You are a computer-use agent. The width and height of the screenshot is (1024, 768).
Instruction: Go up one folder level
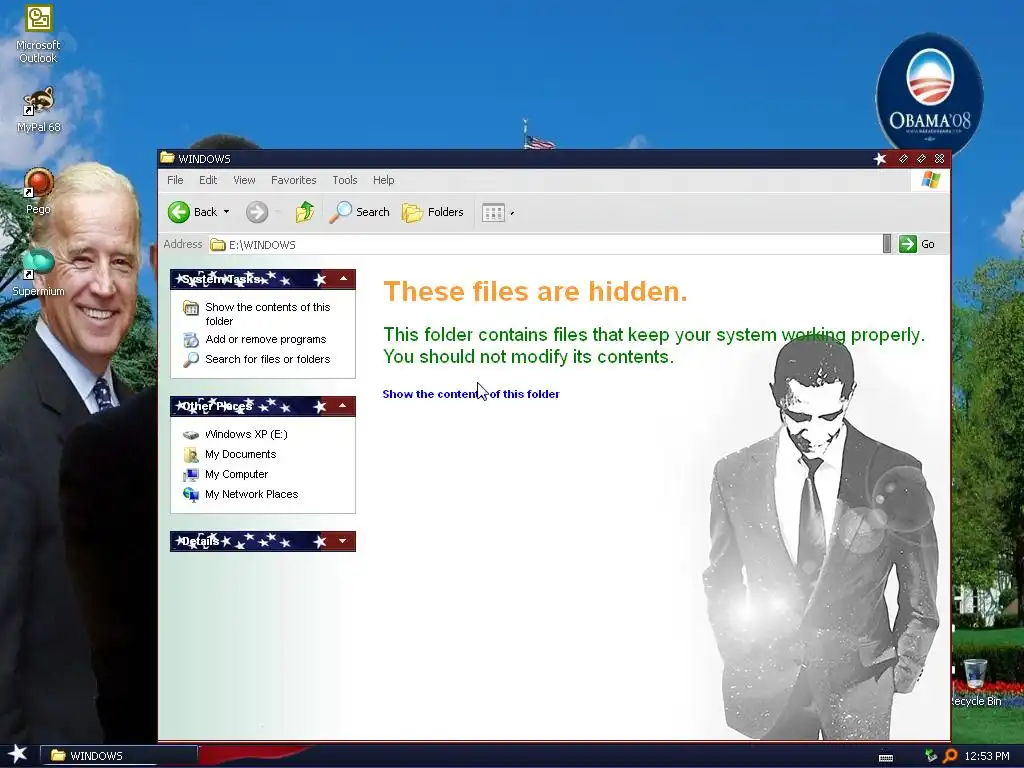coord(304,212)
